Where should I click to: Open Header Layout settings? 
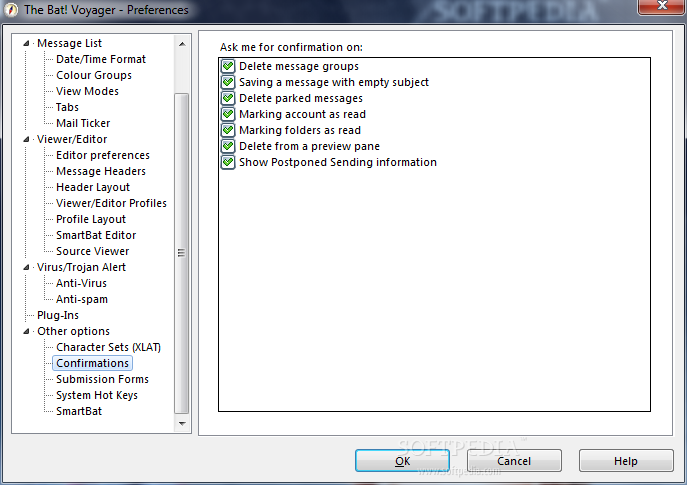click(x=93, y=187)
